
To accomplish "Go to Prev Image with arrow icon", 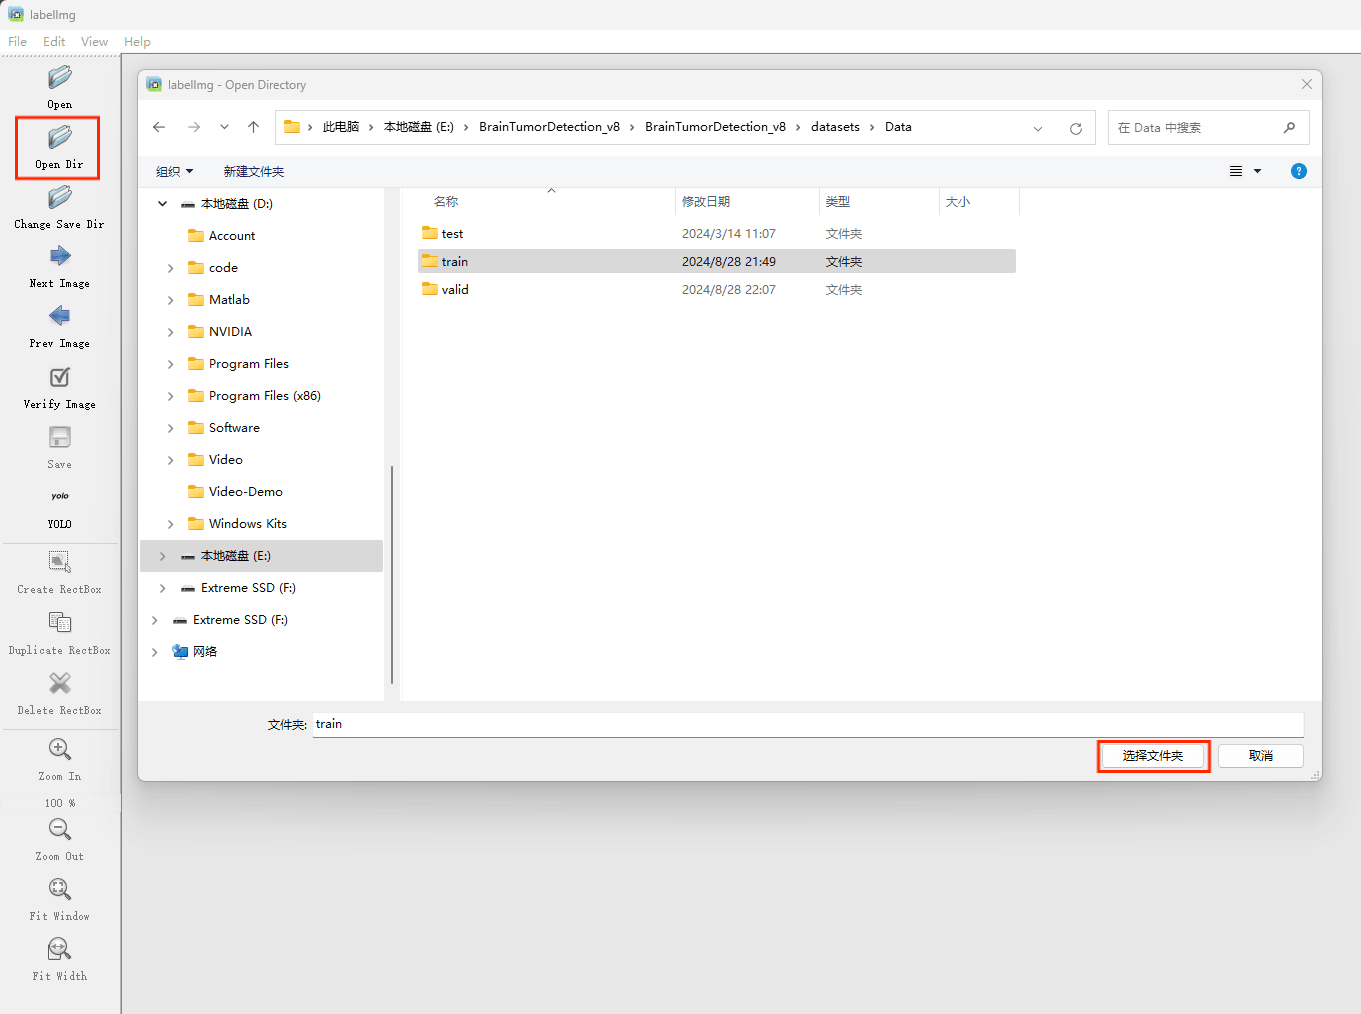I will click(x=59, y=317).
